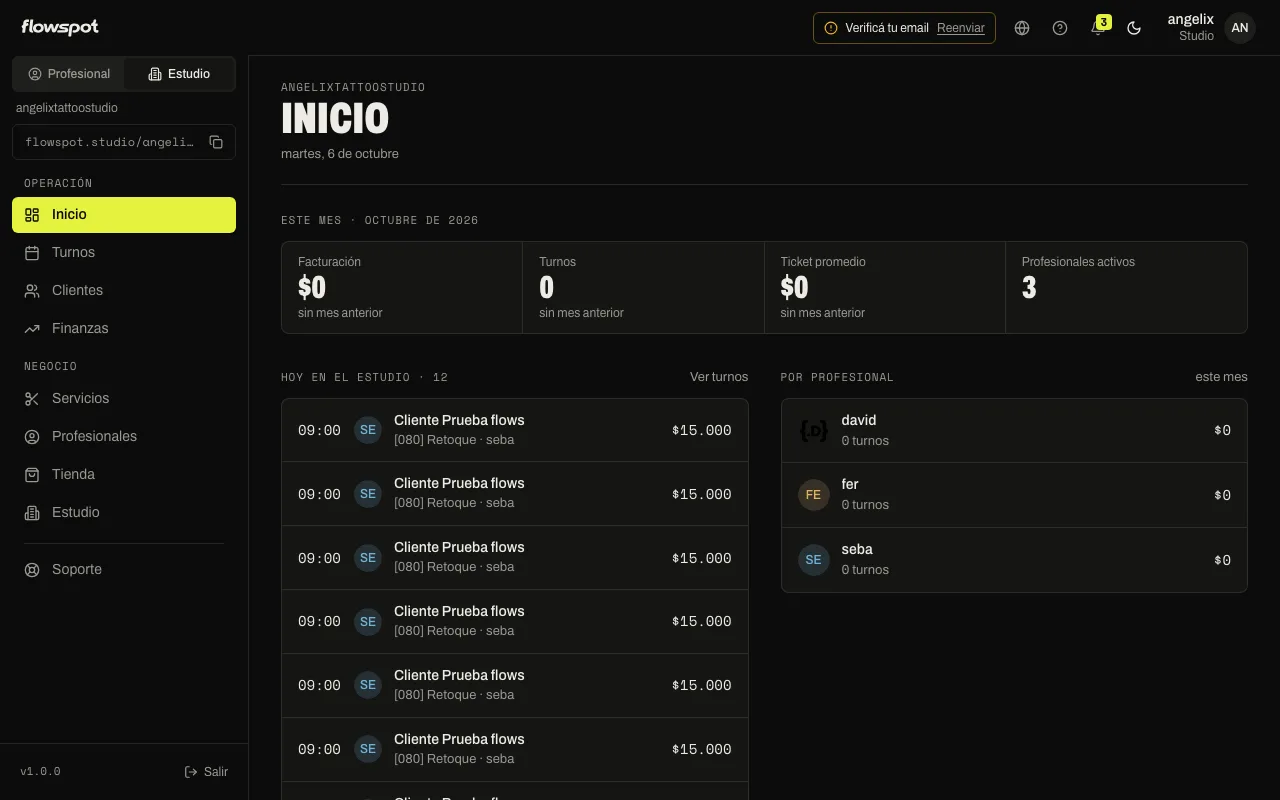Click 'angelixtattoostudio' name in sidebar
The image size is (1280, 800).
[x=67, y=108]
